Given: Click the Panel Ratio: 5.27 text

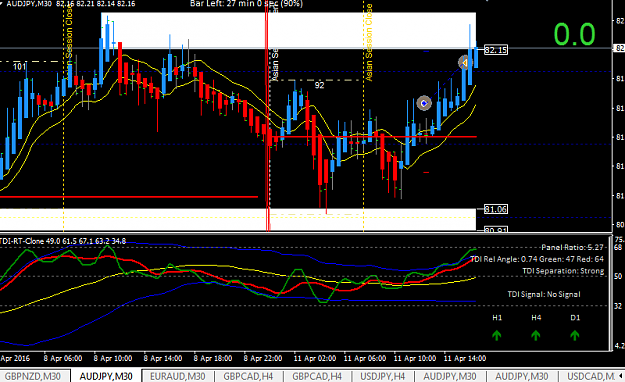Looking at the screenshot, I should [572, 247].
